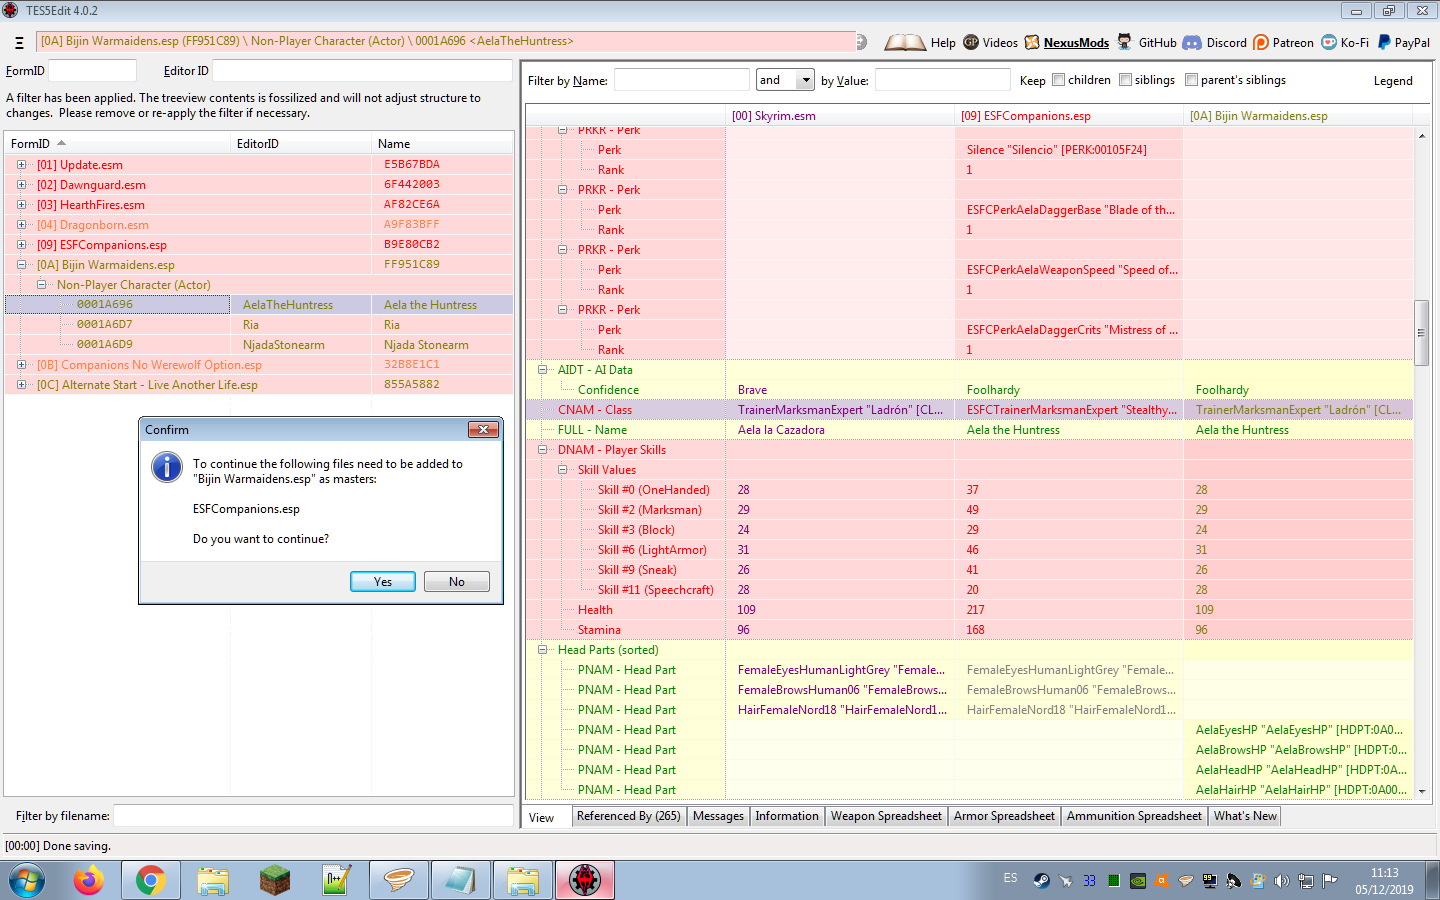This screenshot has width=1440, height=900.
Task: Focus the Filter by filename field
Action: click(x=313, y=816)
